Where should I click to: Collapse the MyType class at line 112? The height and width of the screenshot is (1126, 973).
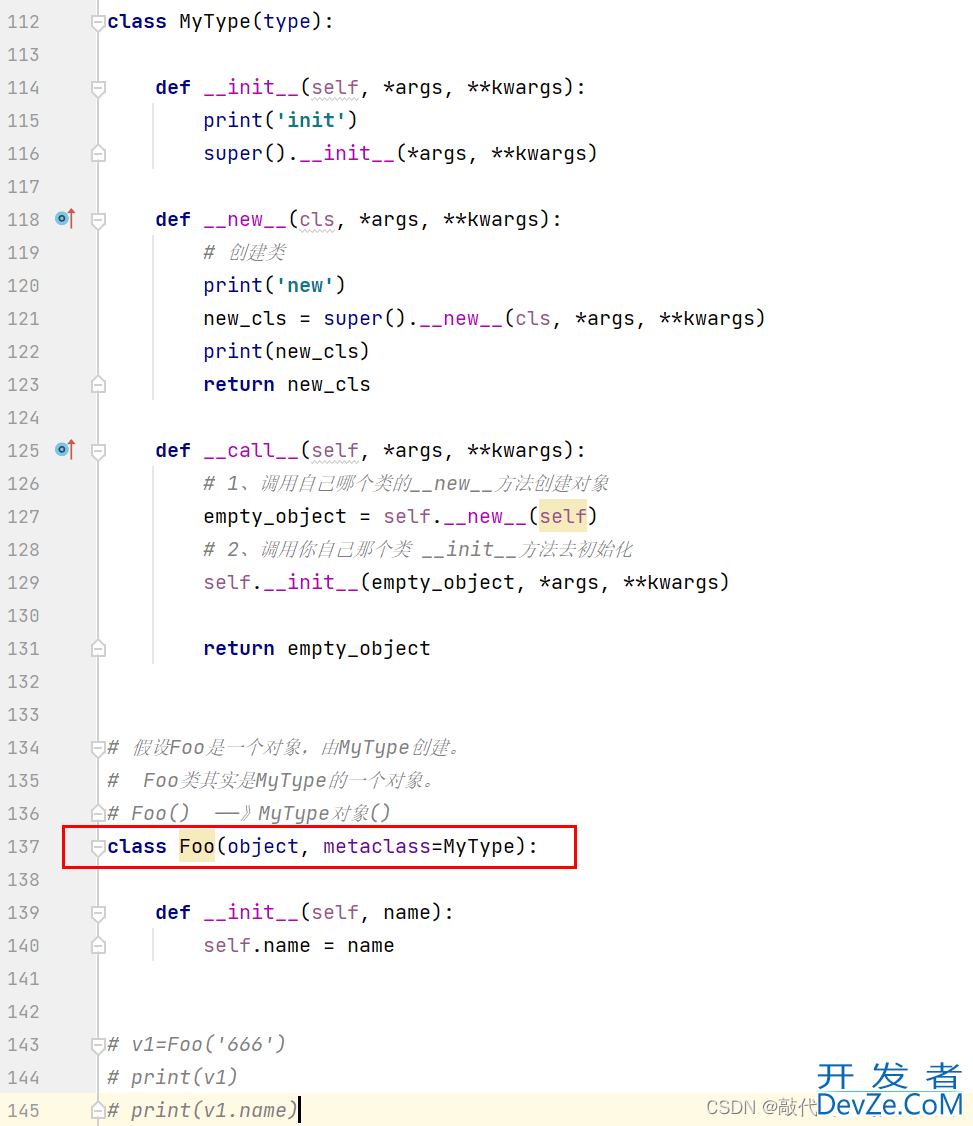click(x=98, y=23)
